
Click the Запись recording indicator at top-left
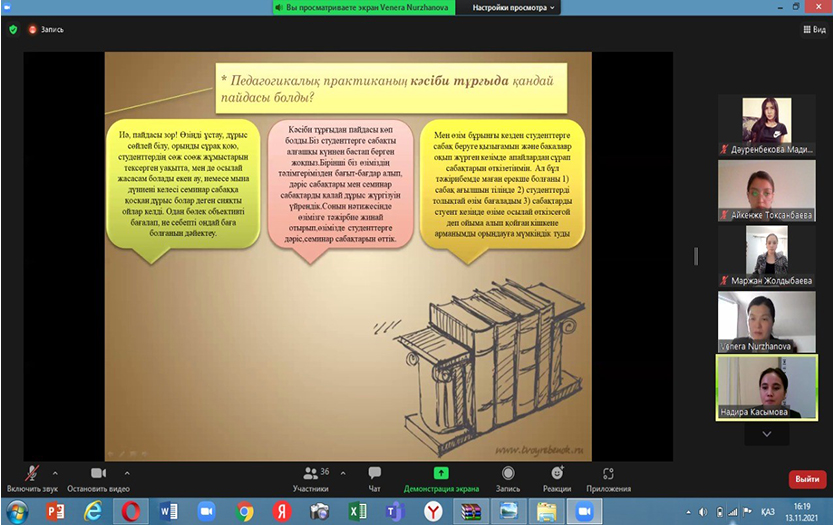pos(46,29)
